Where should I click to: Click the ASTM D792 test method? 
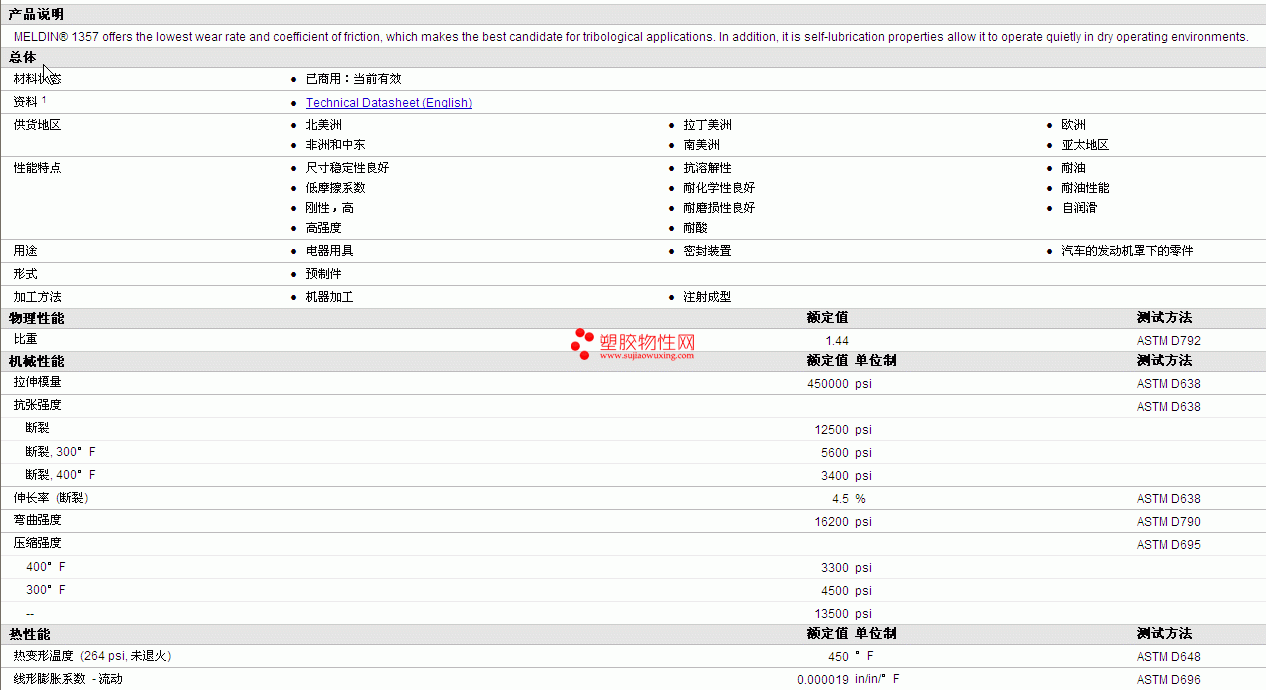tap(1169, 341)
